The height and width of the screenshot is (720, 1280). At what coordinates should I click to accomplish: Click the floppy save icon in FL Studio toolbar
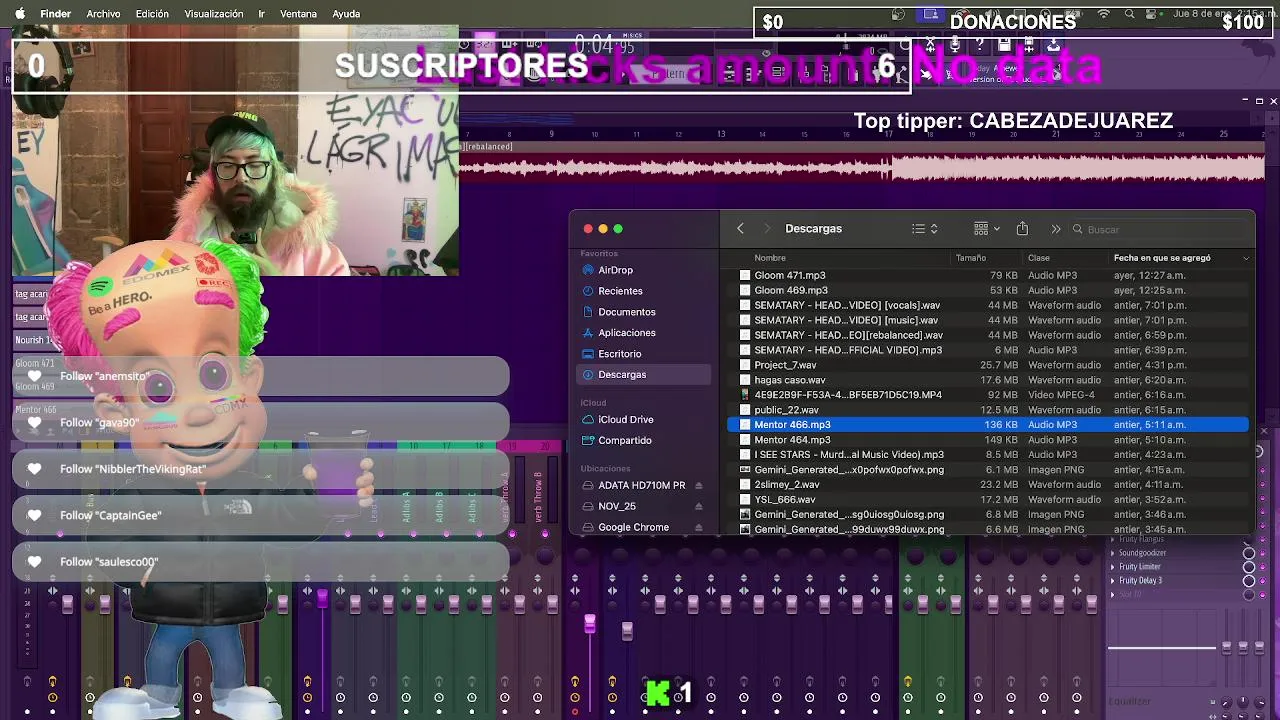point(1004,45)
